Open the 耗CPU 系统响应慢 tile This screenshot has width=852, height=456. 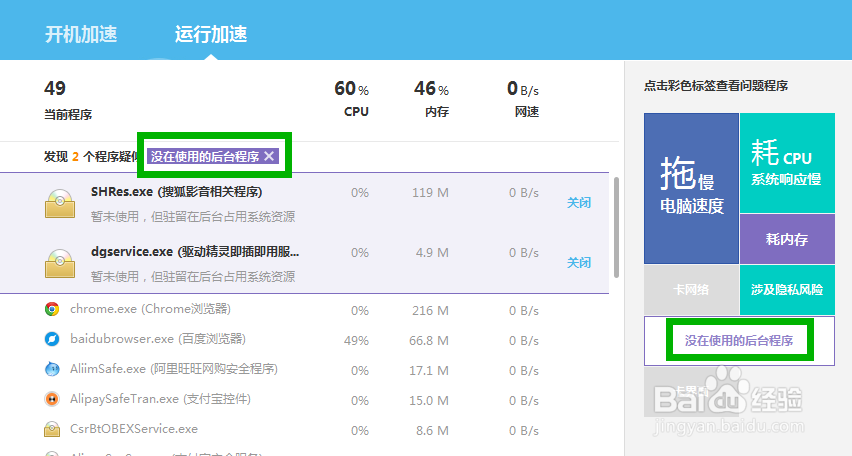(x=787, y=163)
